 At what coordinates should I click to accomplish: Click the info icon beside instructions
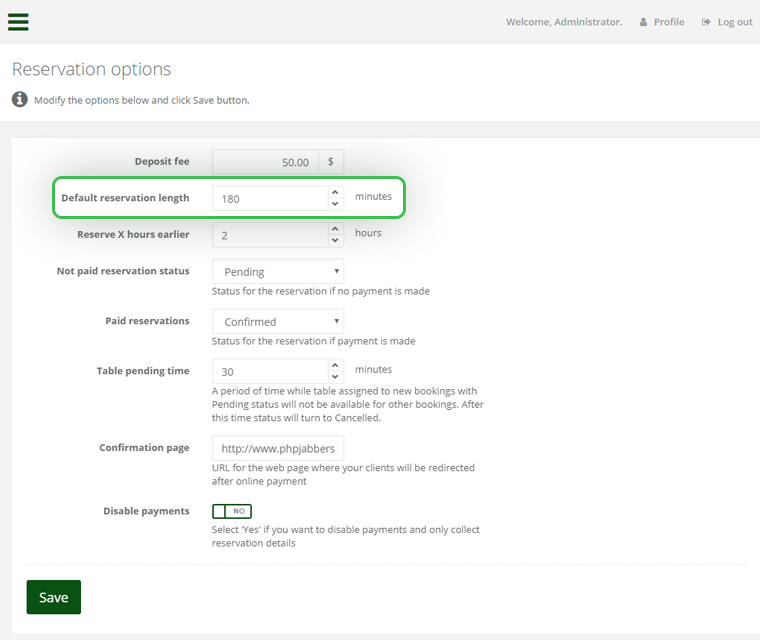(19, 99)
